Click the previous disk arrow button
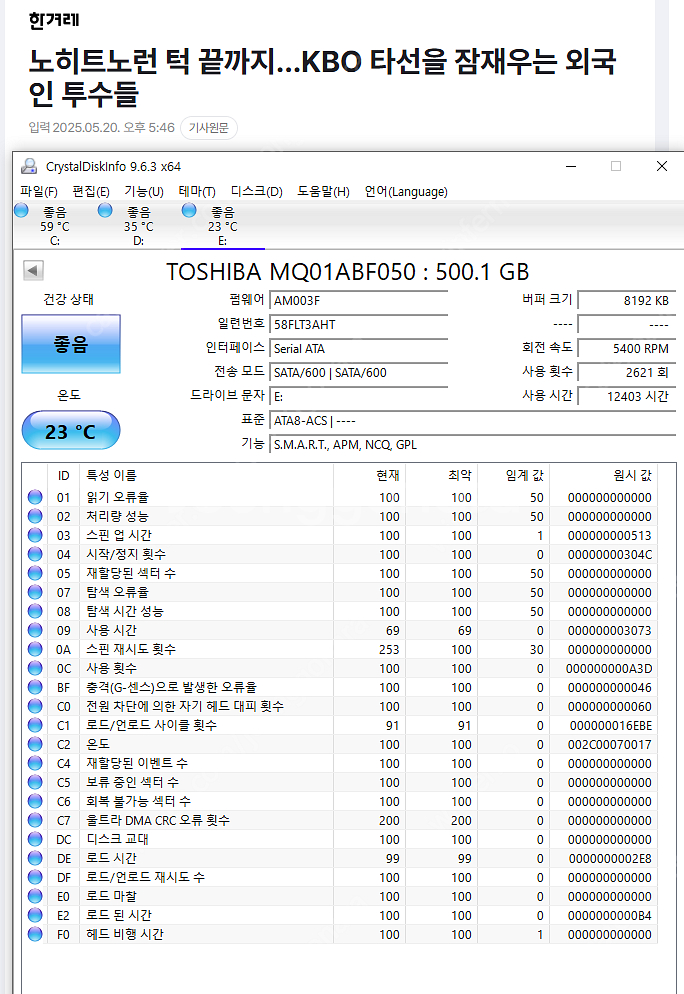The width and height of the screenshot is (684, 994). tap(33, 271)
